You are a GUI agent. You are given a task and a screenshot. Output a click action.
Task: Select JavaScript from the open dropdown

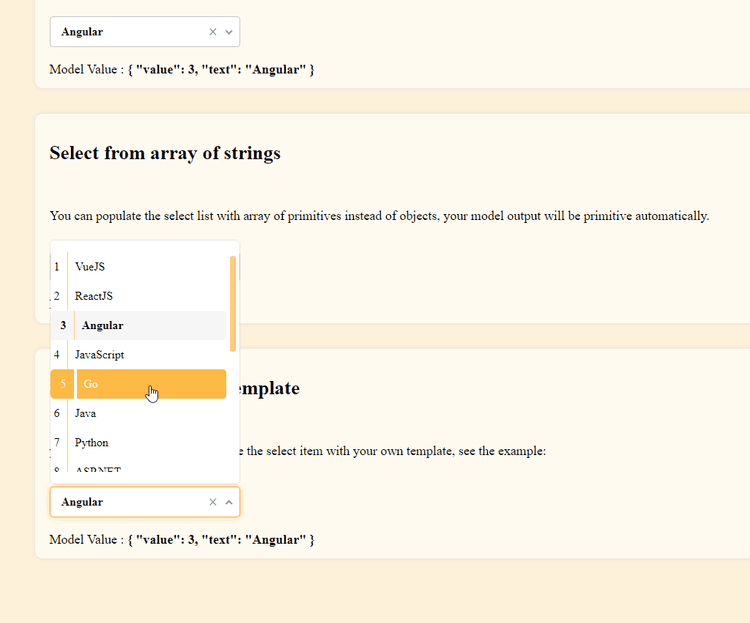pos(100,355)
